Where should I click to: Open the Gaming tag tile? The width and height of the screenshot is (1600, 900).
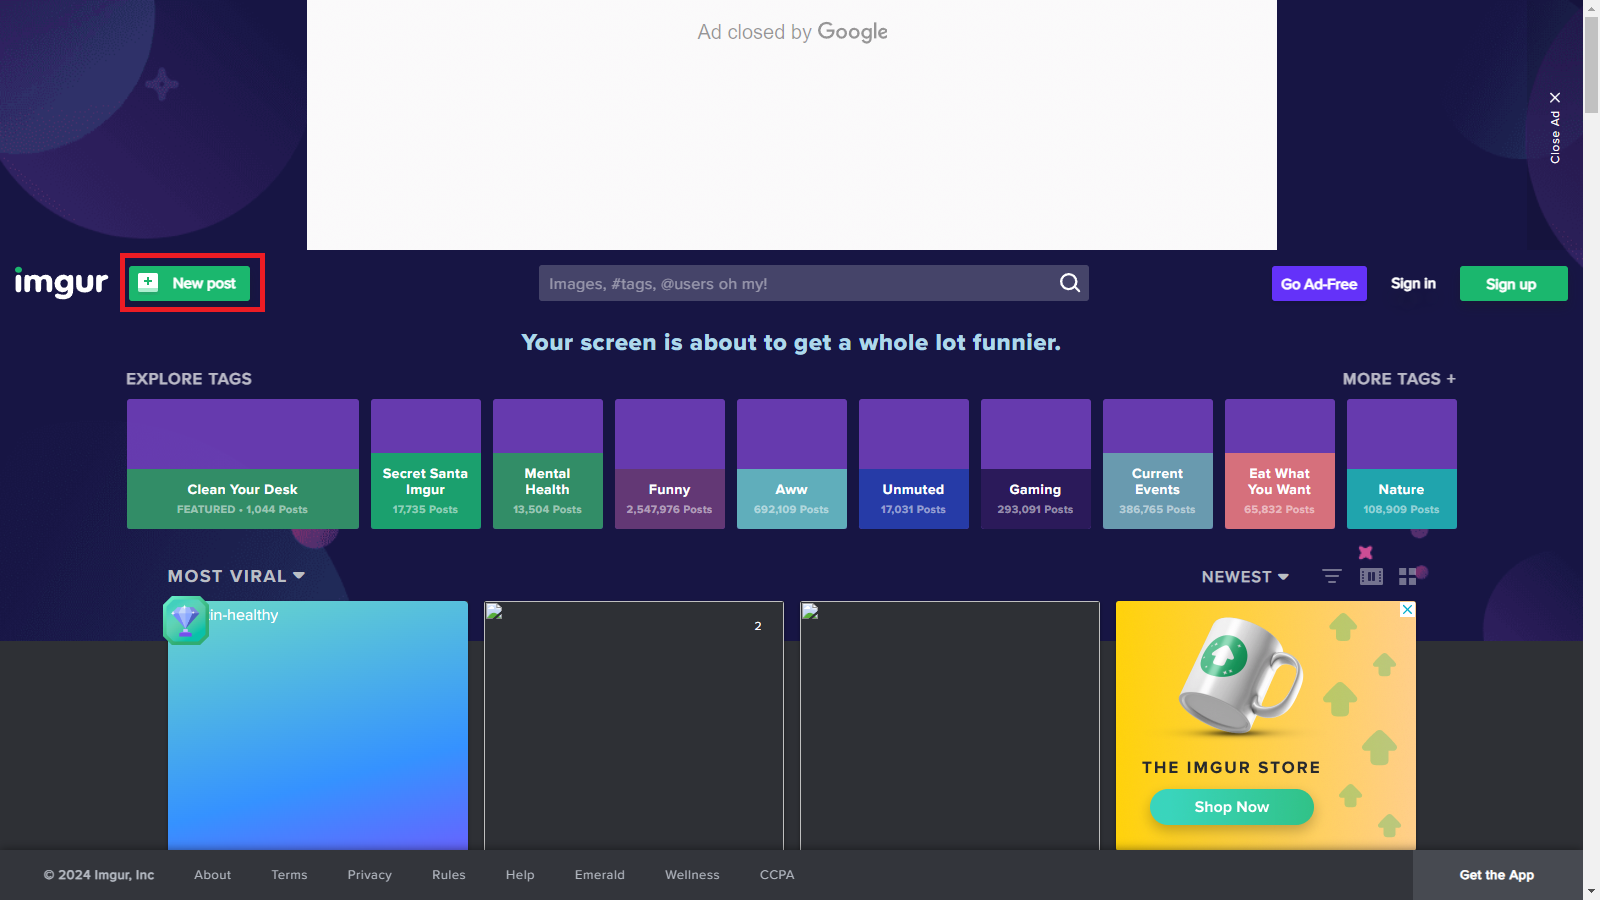[x=1036, y=464]
